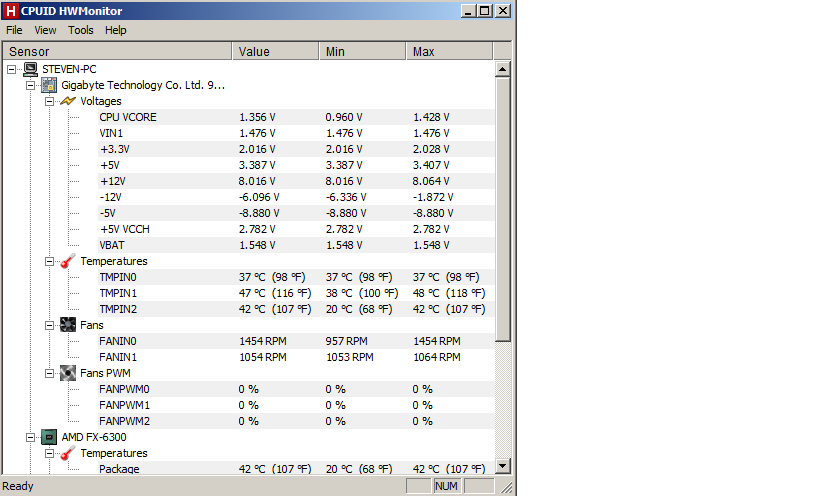Click the Max column header
The image size is (819, 496).
tap(449, 51)
